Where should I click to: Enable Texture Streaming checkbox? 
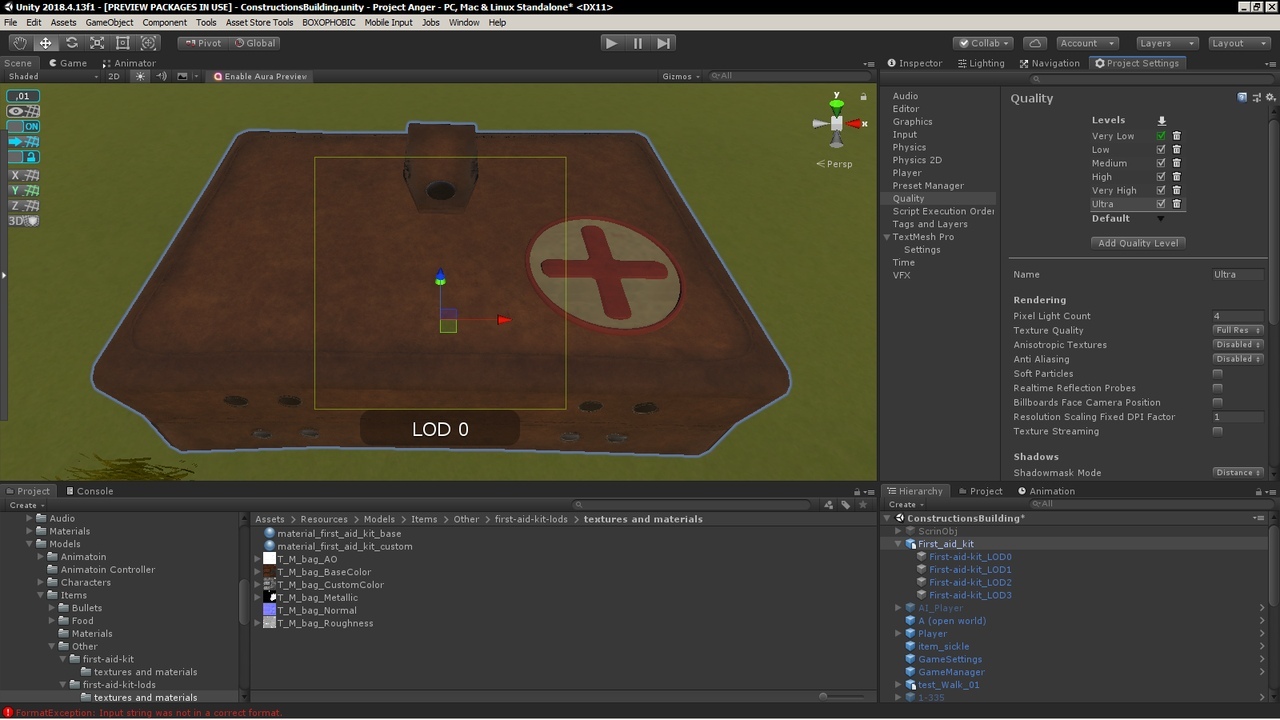(1217, 432)
